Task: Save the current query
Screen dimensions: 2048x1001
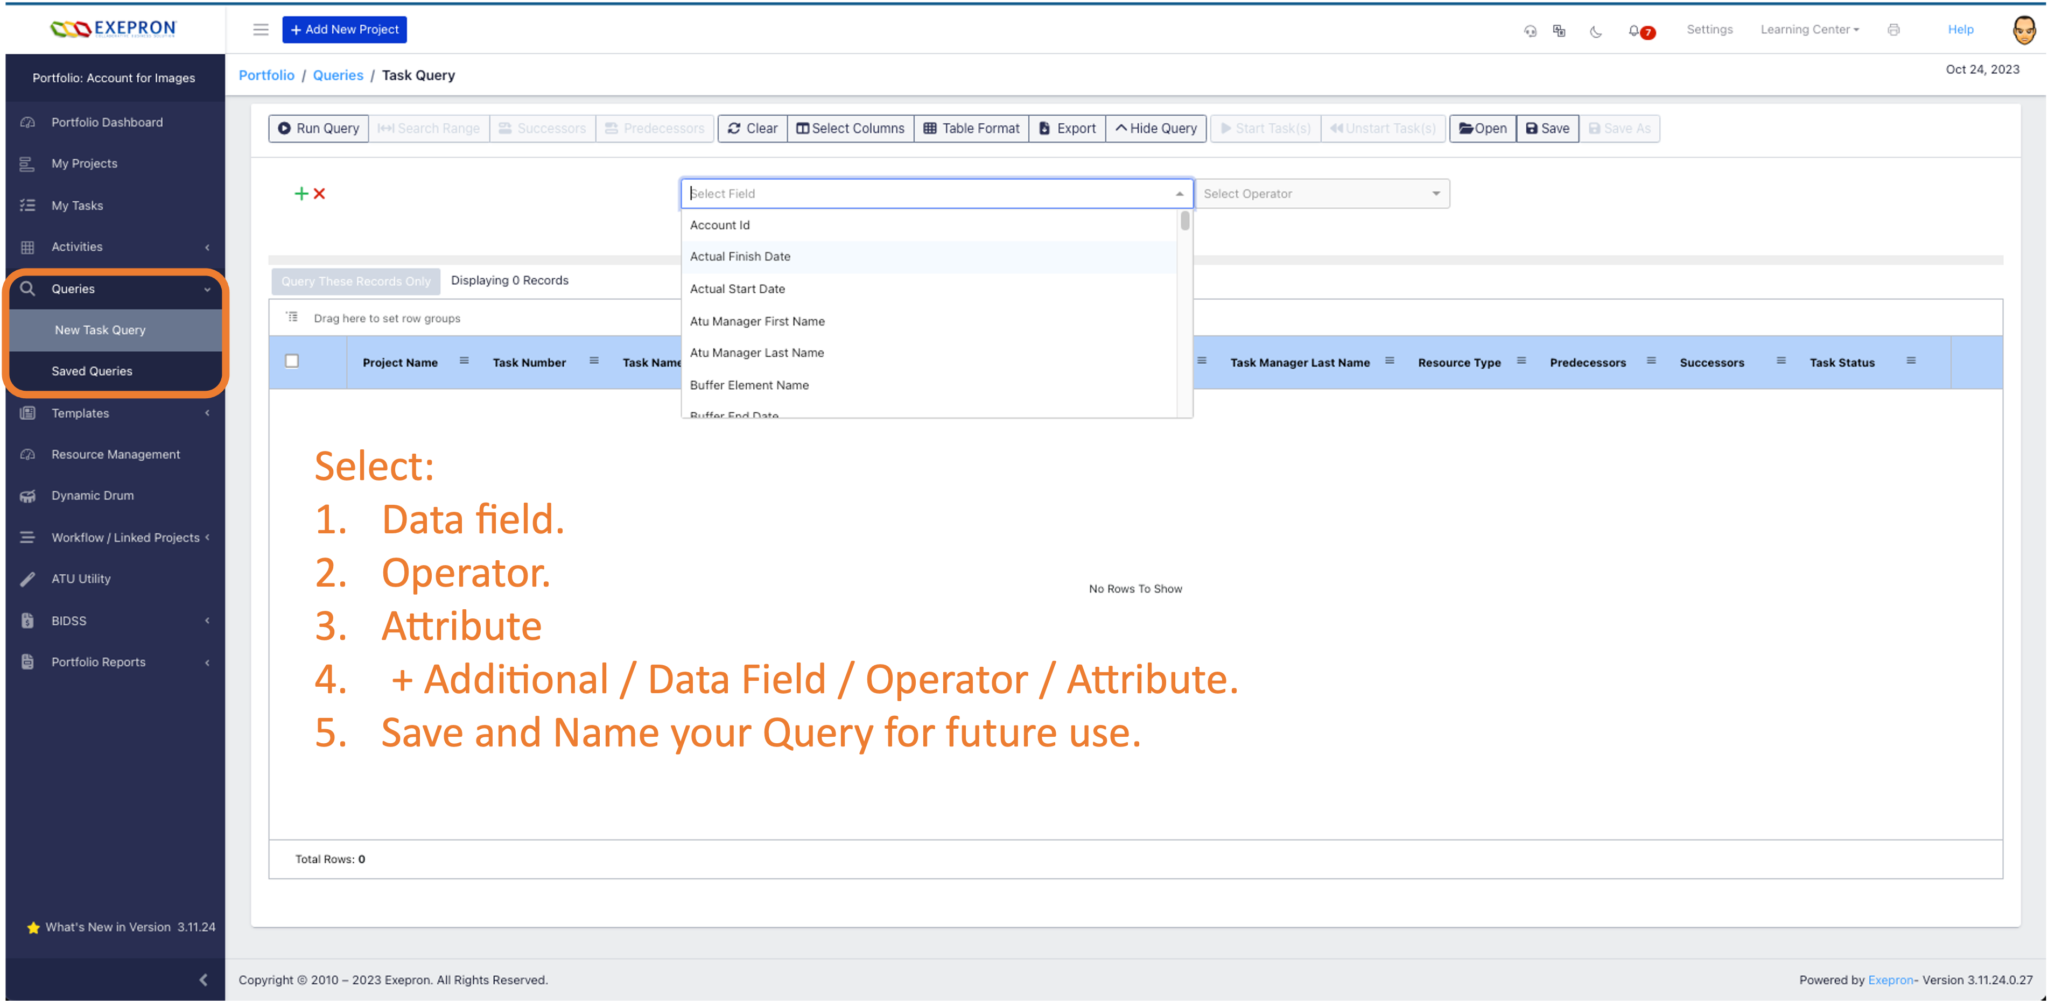Action: click(1547, 128)
